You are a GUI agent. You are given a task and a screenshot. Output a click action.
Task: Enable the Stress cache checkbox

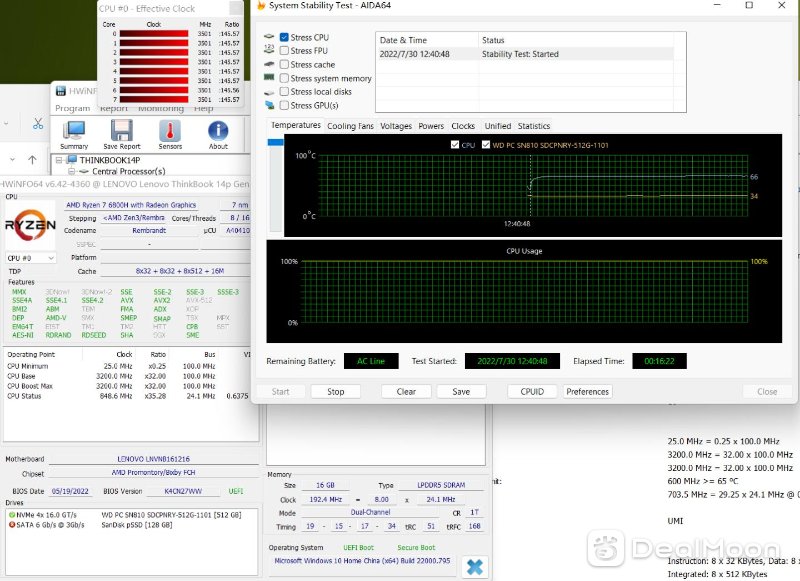pyautogui.click(x=284, y=64)
